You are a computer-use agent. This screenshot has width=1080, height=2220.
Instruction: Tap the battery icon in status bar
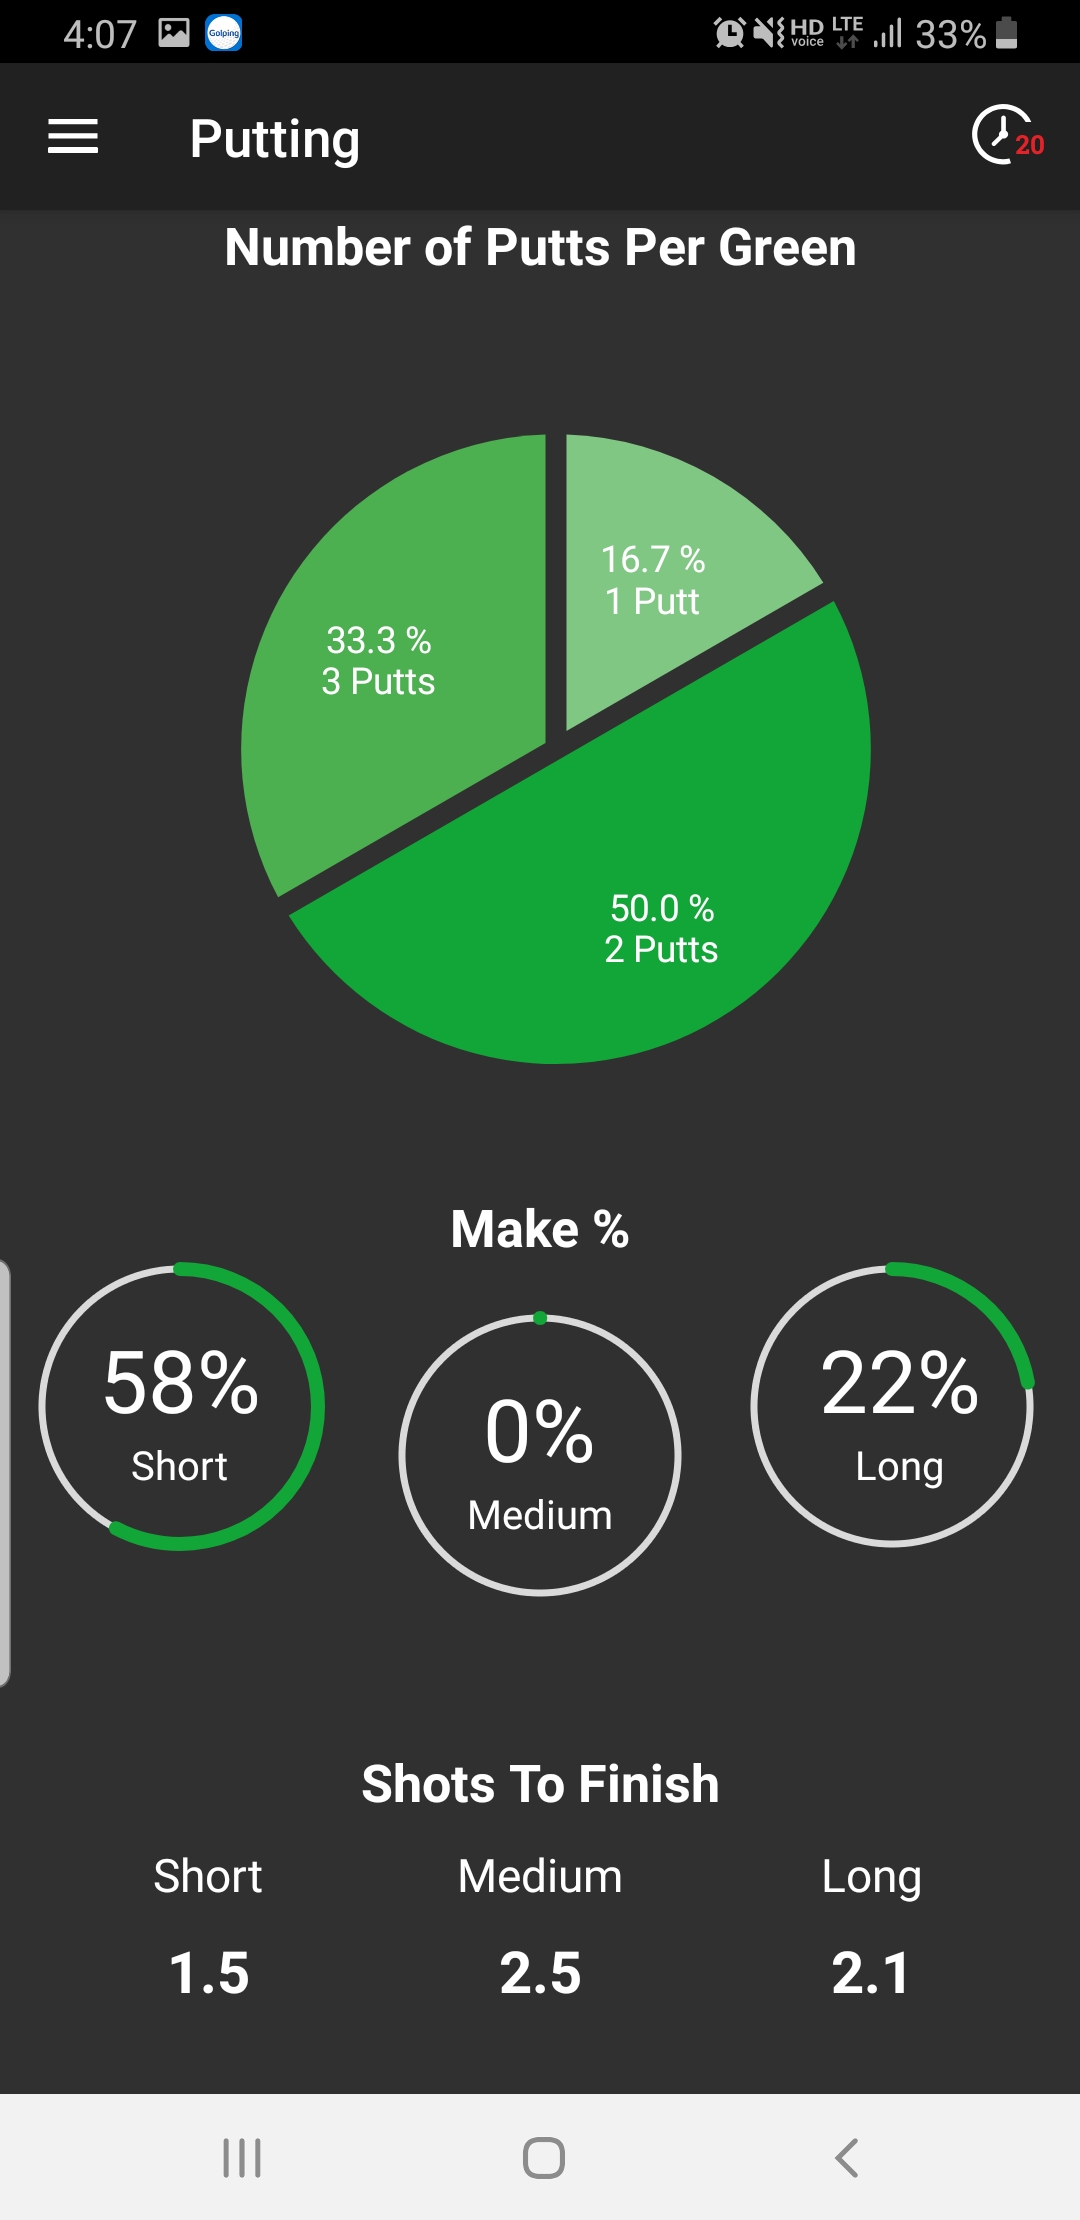point(1007,33)
